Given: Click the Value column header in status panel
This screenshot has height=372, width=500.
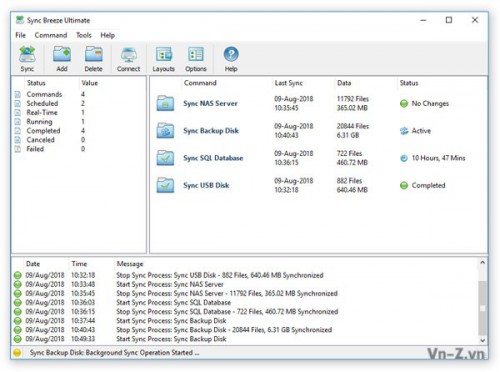Looking at the screenshot, I should (x=90, y=83).
